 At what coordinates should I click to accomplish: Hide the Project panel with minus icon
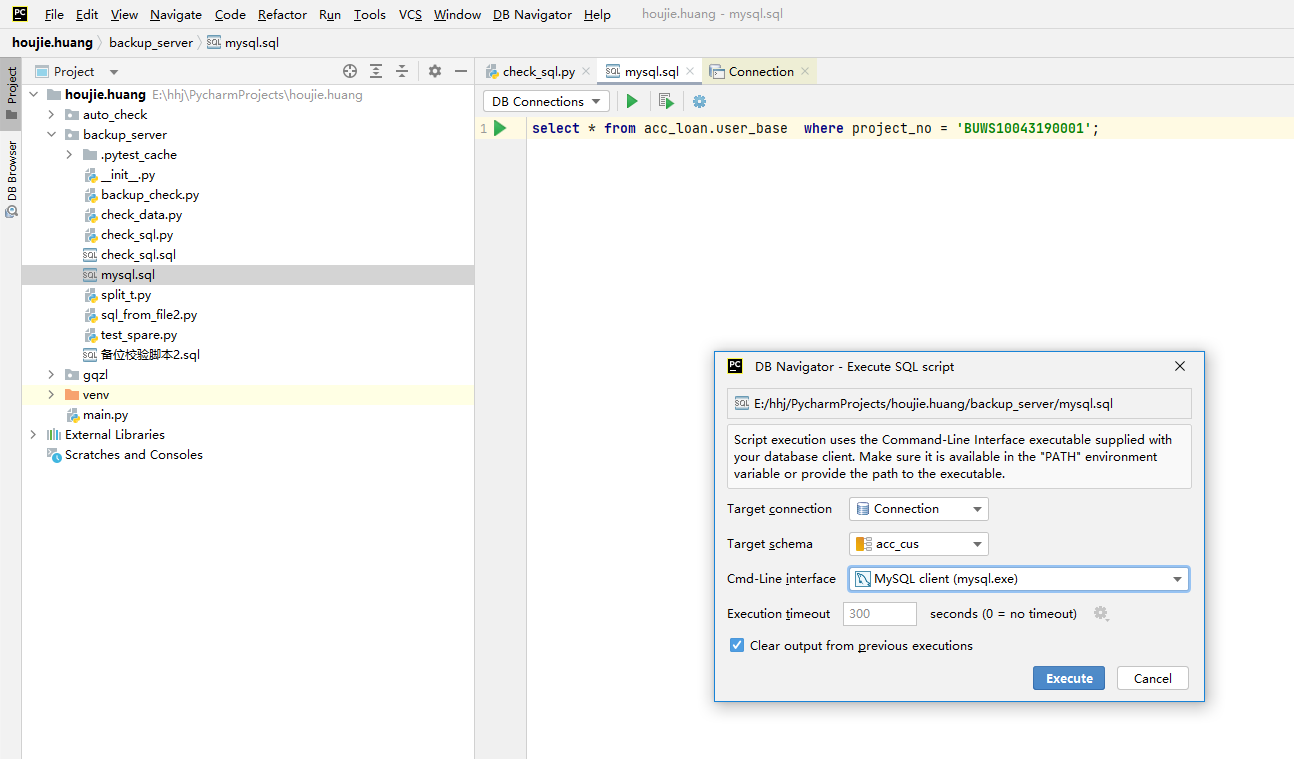[461, 71]
